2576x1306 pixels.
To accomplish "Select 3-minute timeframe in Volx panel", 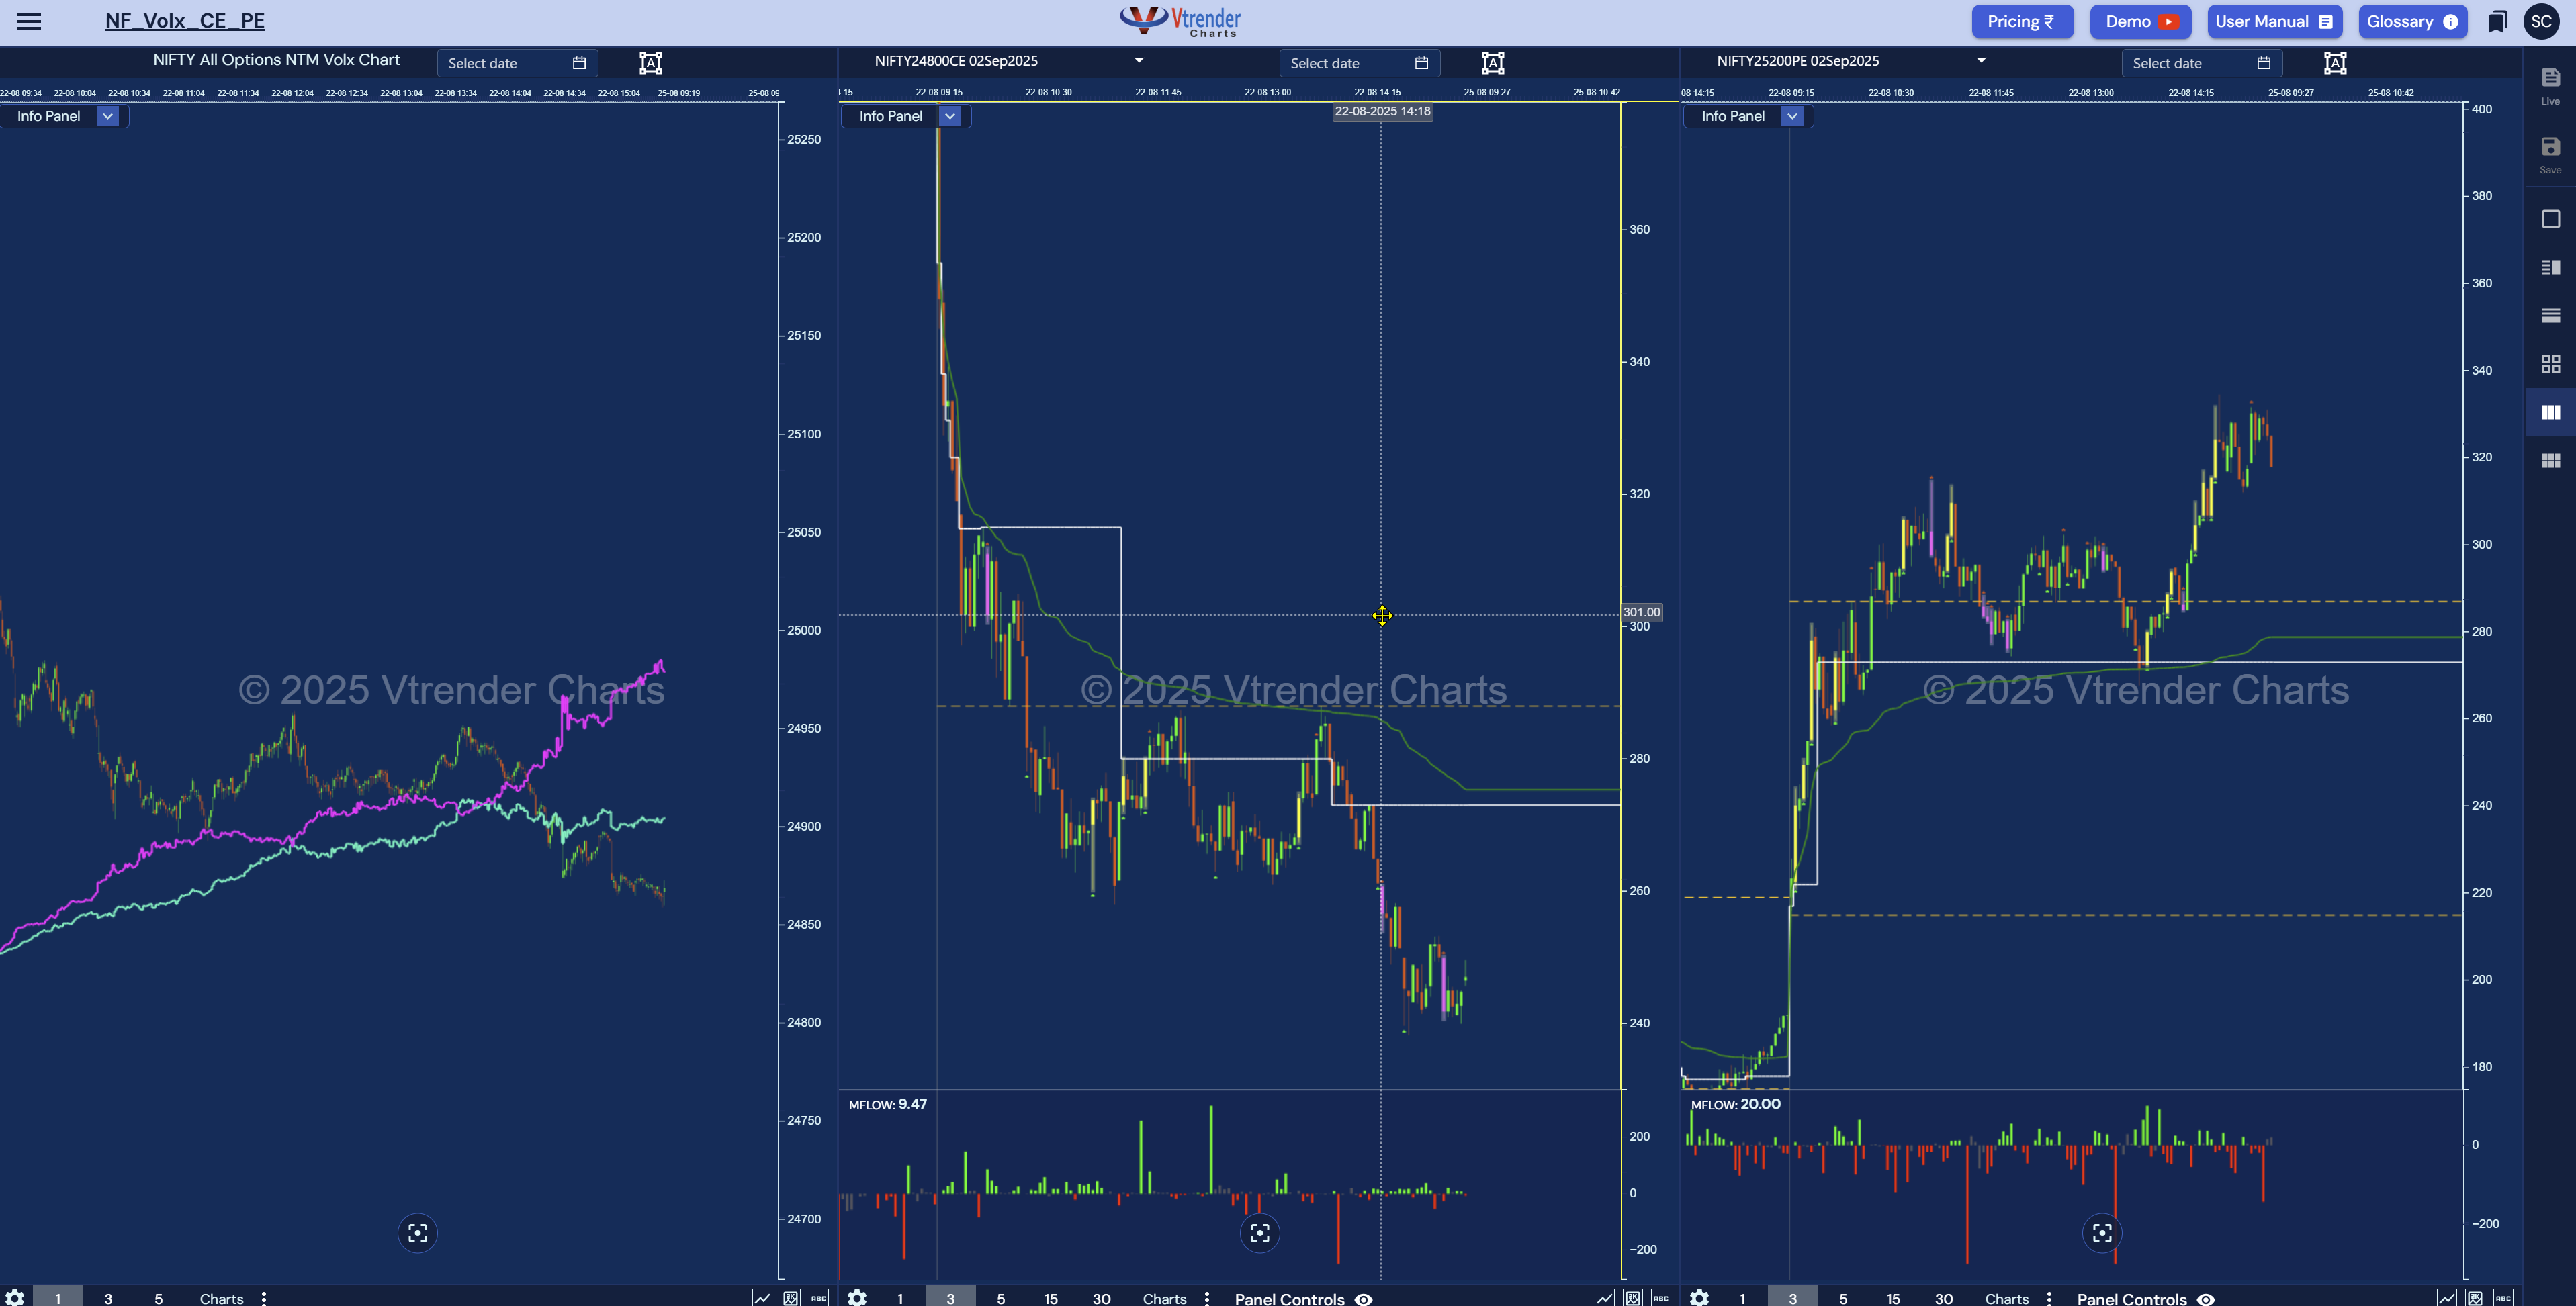I will pos(108,1298).
